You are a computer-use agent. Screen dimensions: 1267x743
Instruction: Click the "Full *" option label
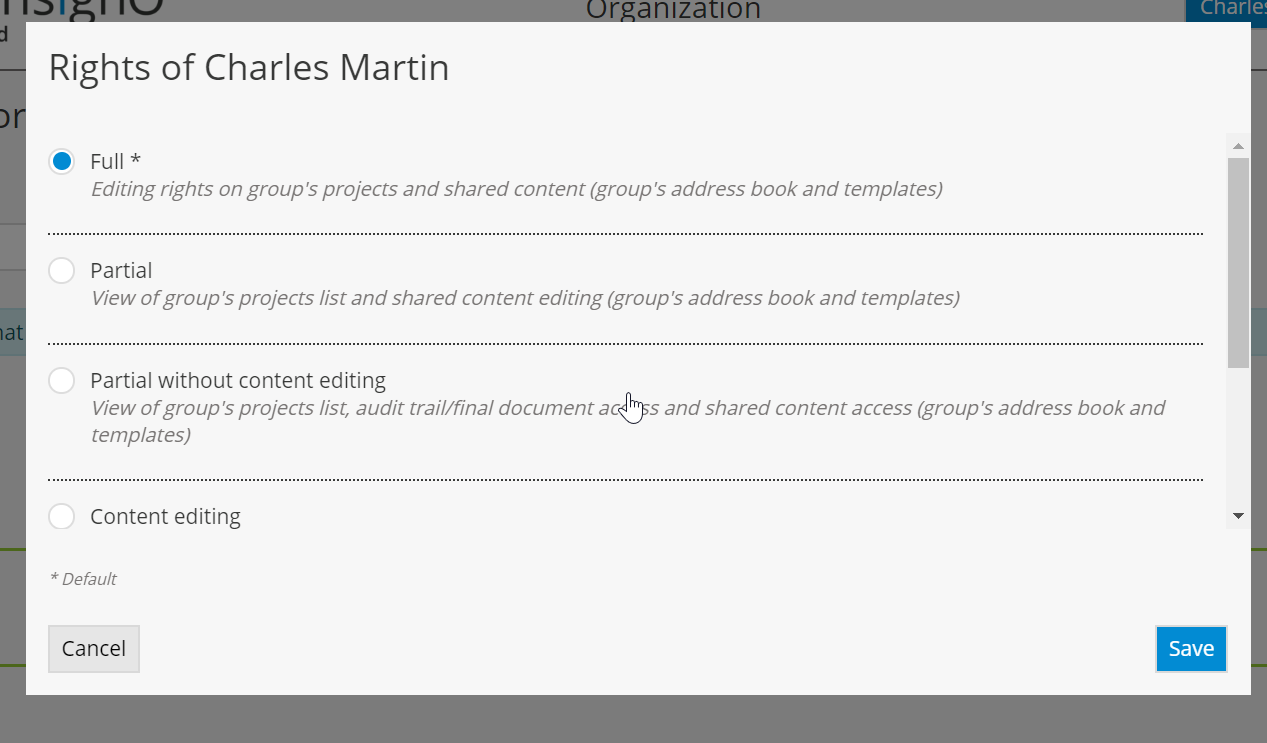[x=116, y=161]
